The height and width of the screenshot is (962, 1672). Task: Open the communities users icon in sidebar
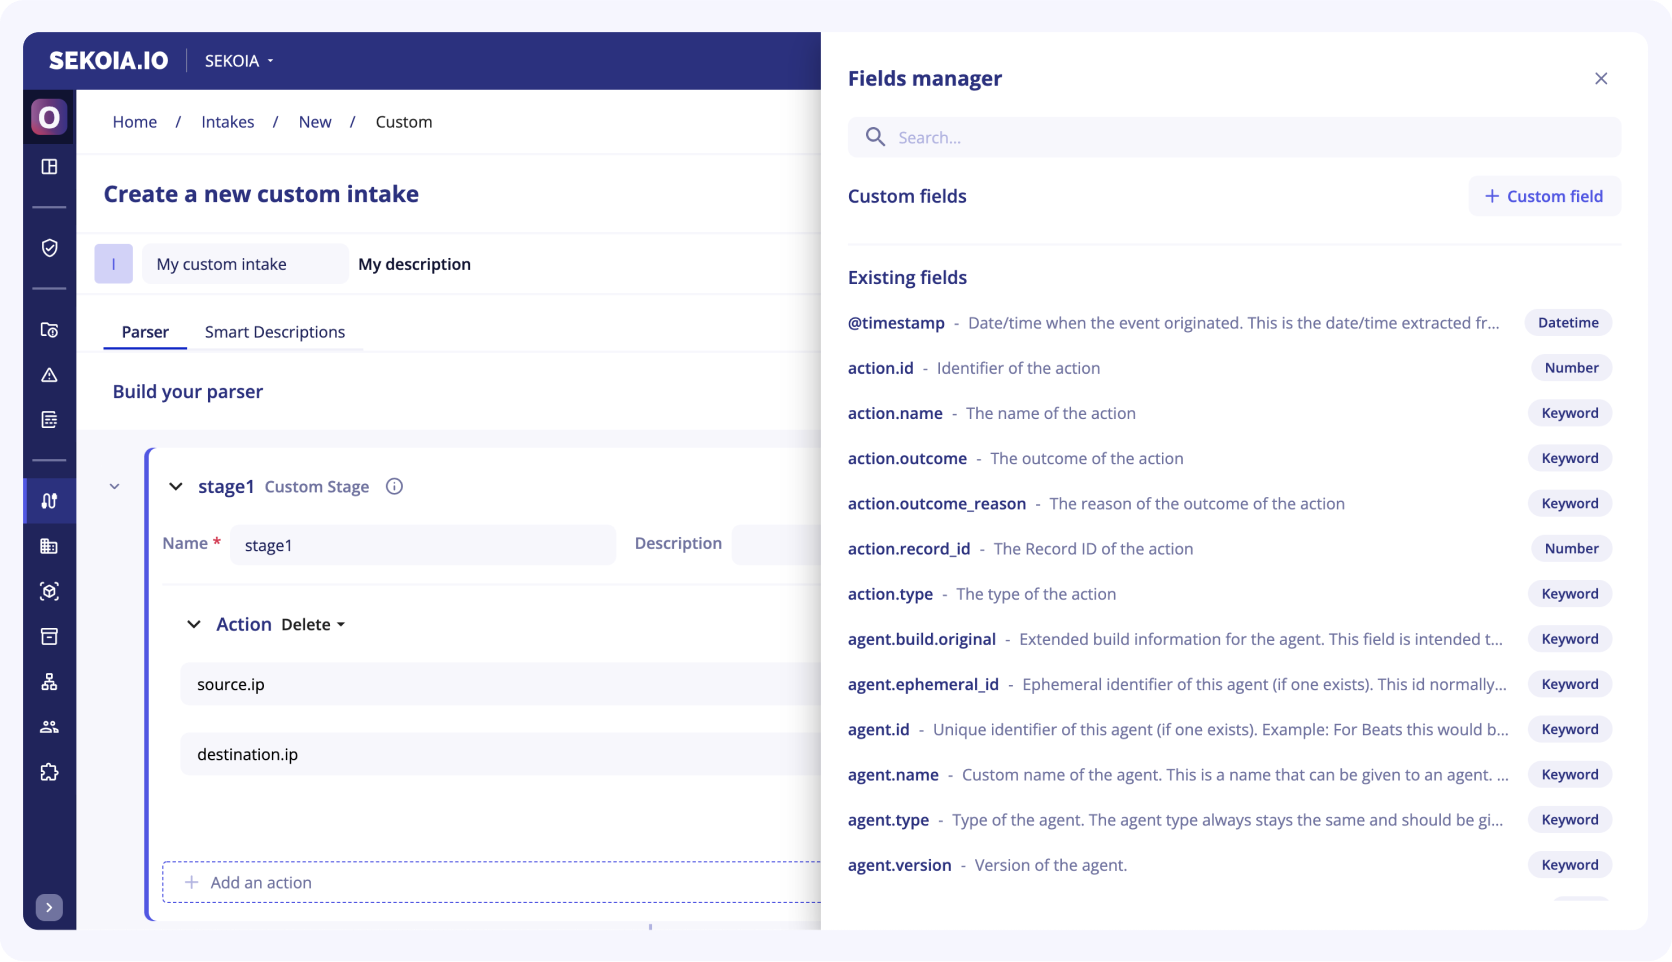tap(49, 726)
